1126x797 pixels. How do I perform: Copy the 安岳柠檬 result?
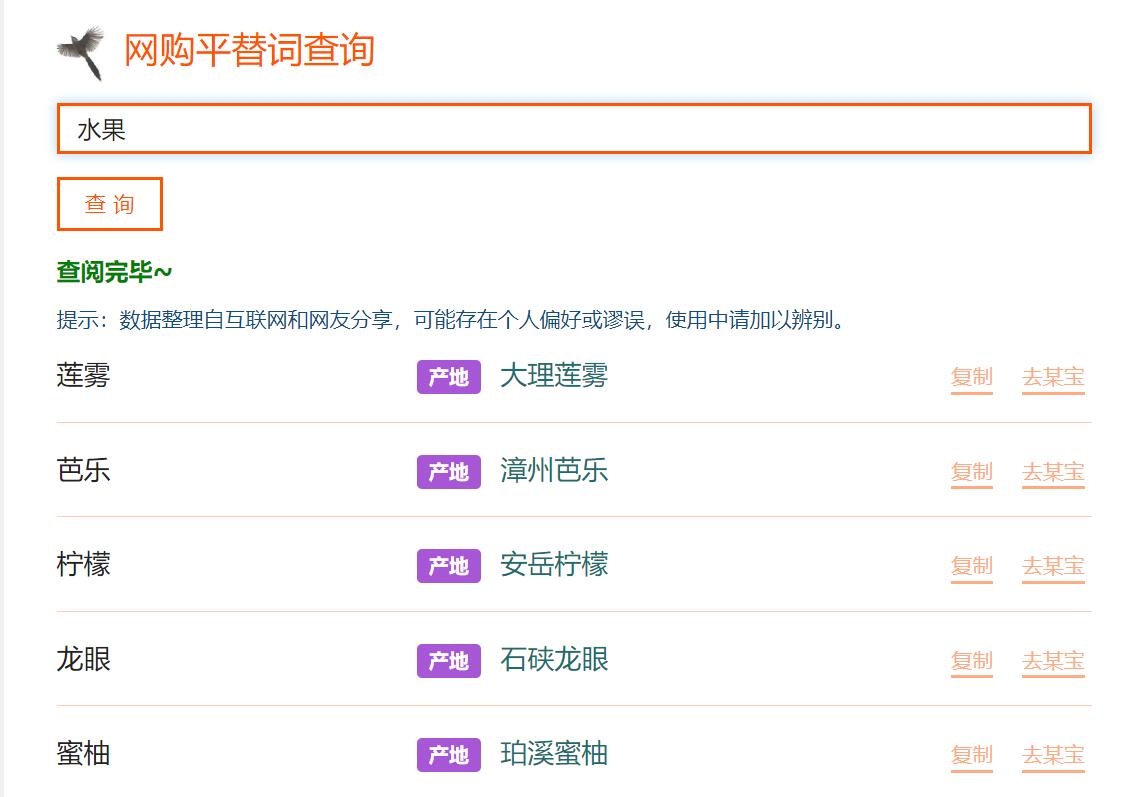click(971, 566)
